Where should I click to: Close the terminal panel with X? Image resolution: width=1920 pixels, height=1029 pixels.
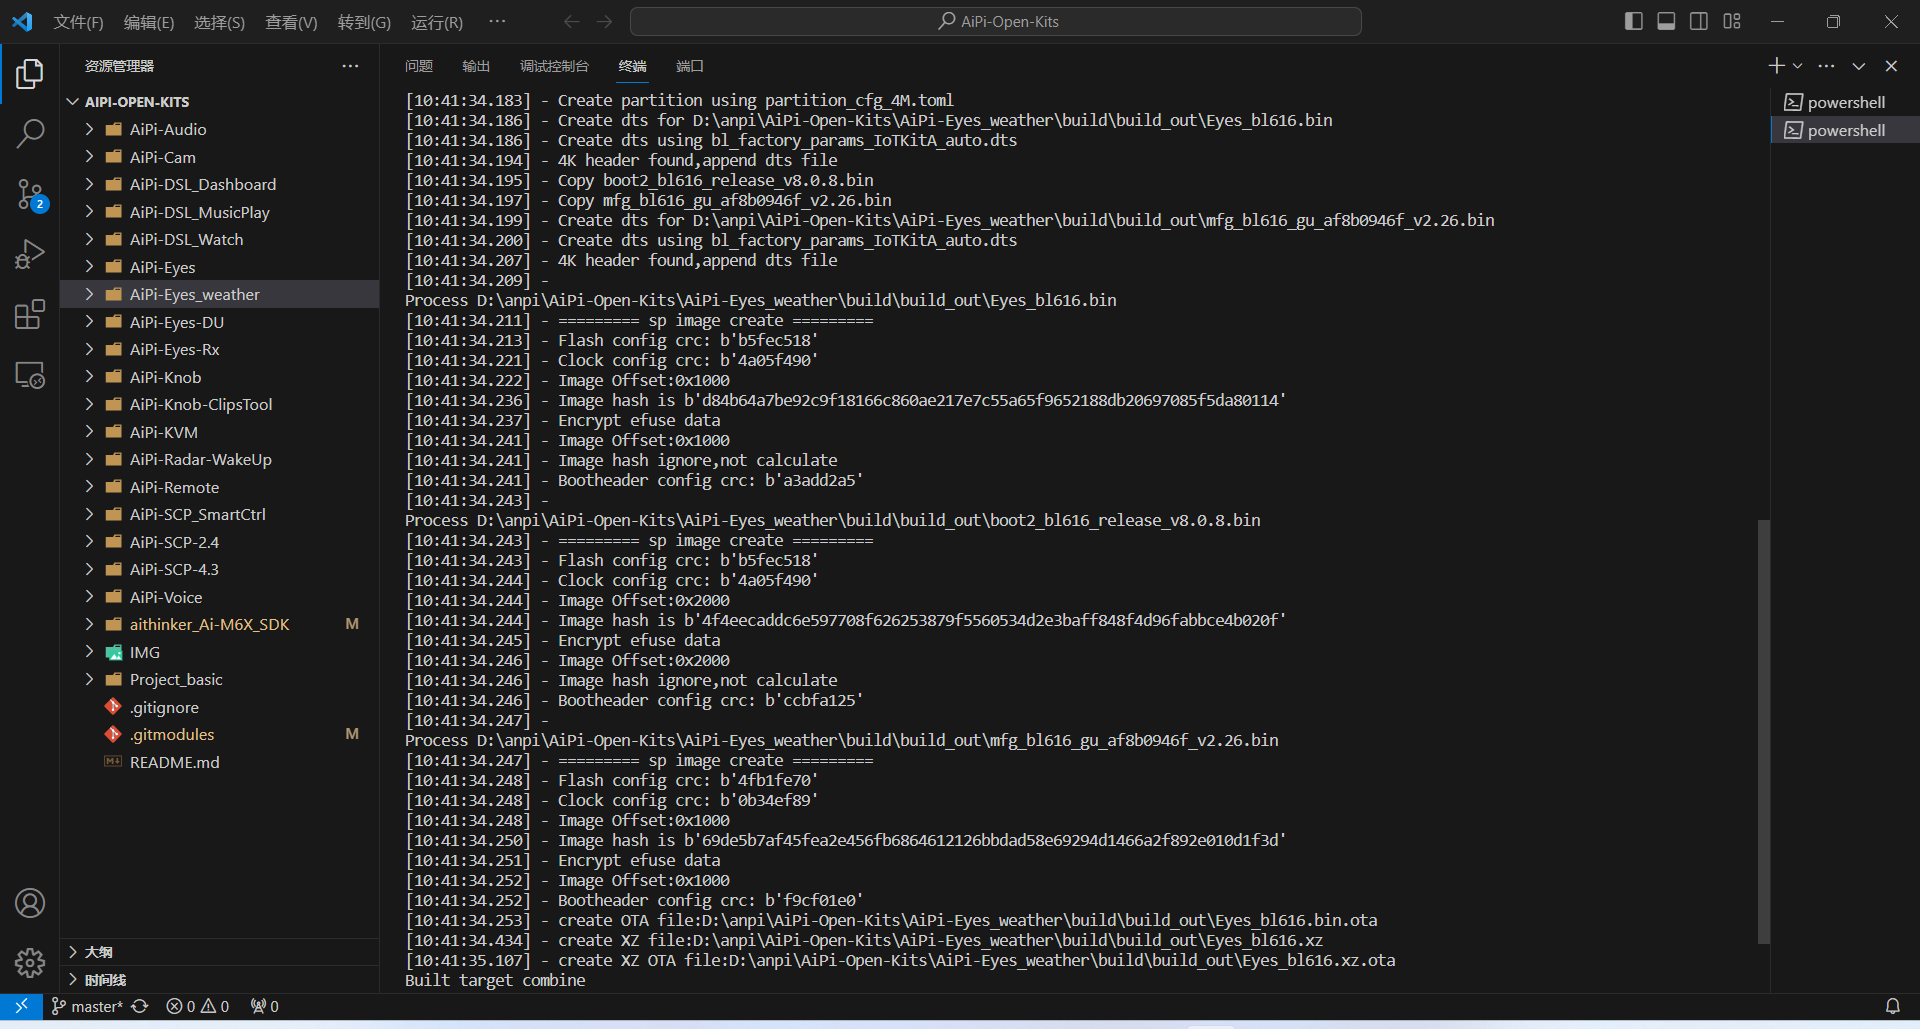pyautogui.click(x=1891, y=66)
